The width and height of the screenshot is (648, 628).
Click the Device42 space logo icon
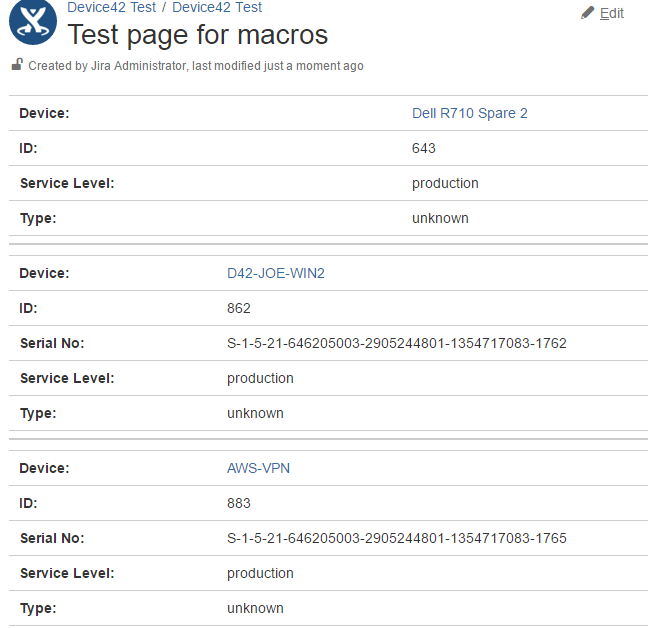33,23
